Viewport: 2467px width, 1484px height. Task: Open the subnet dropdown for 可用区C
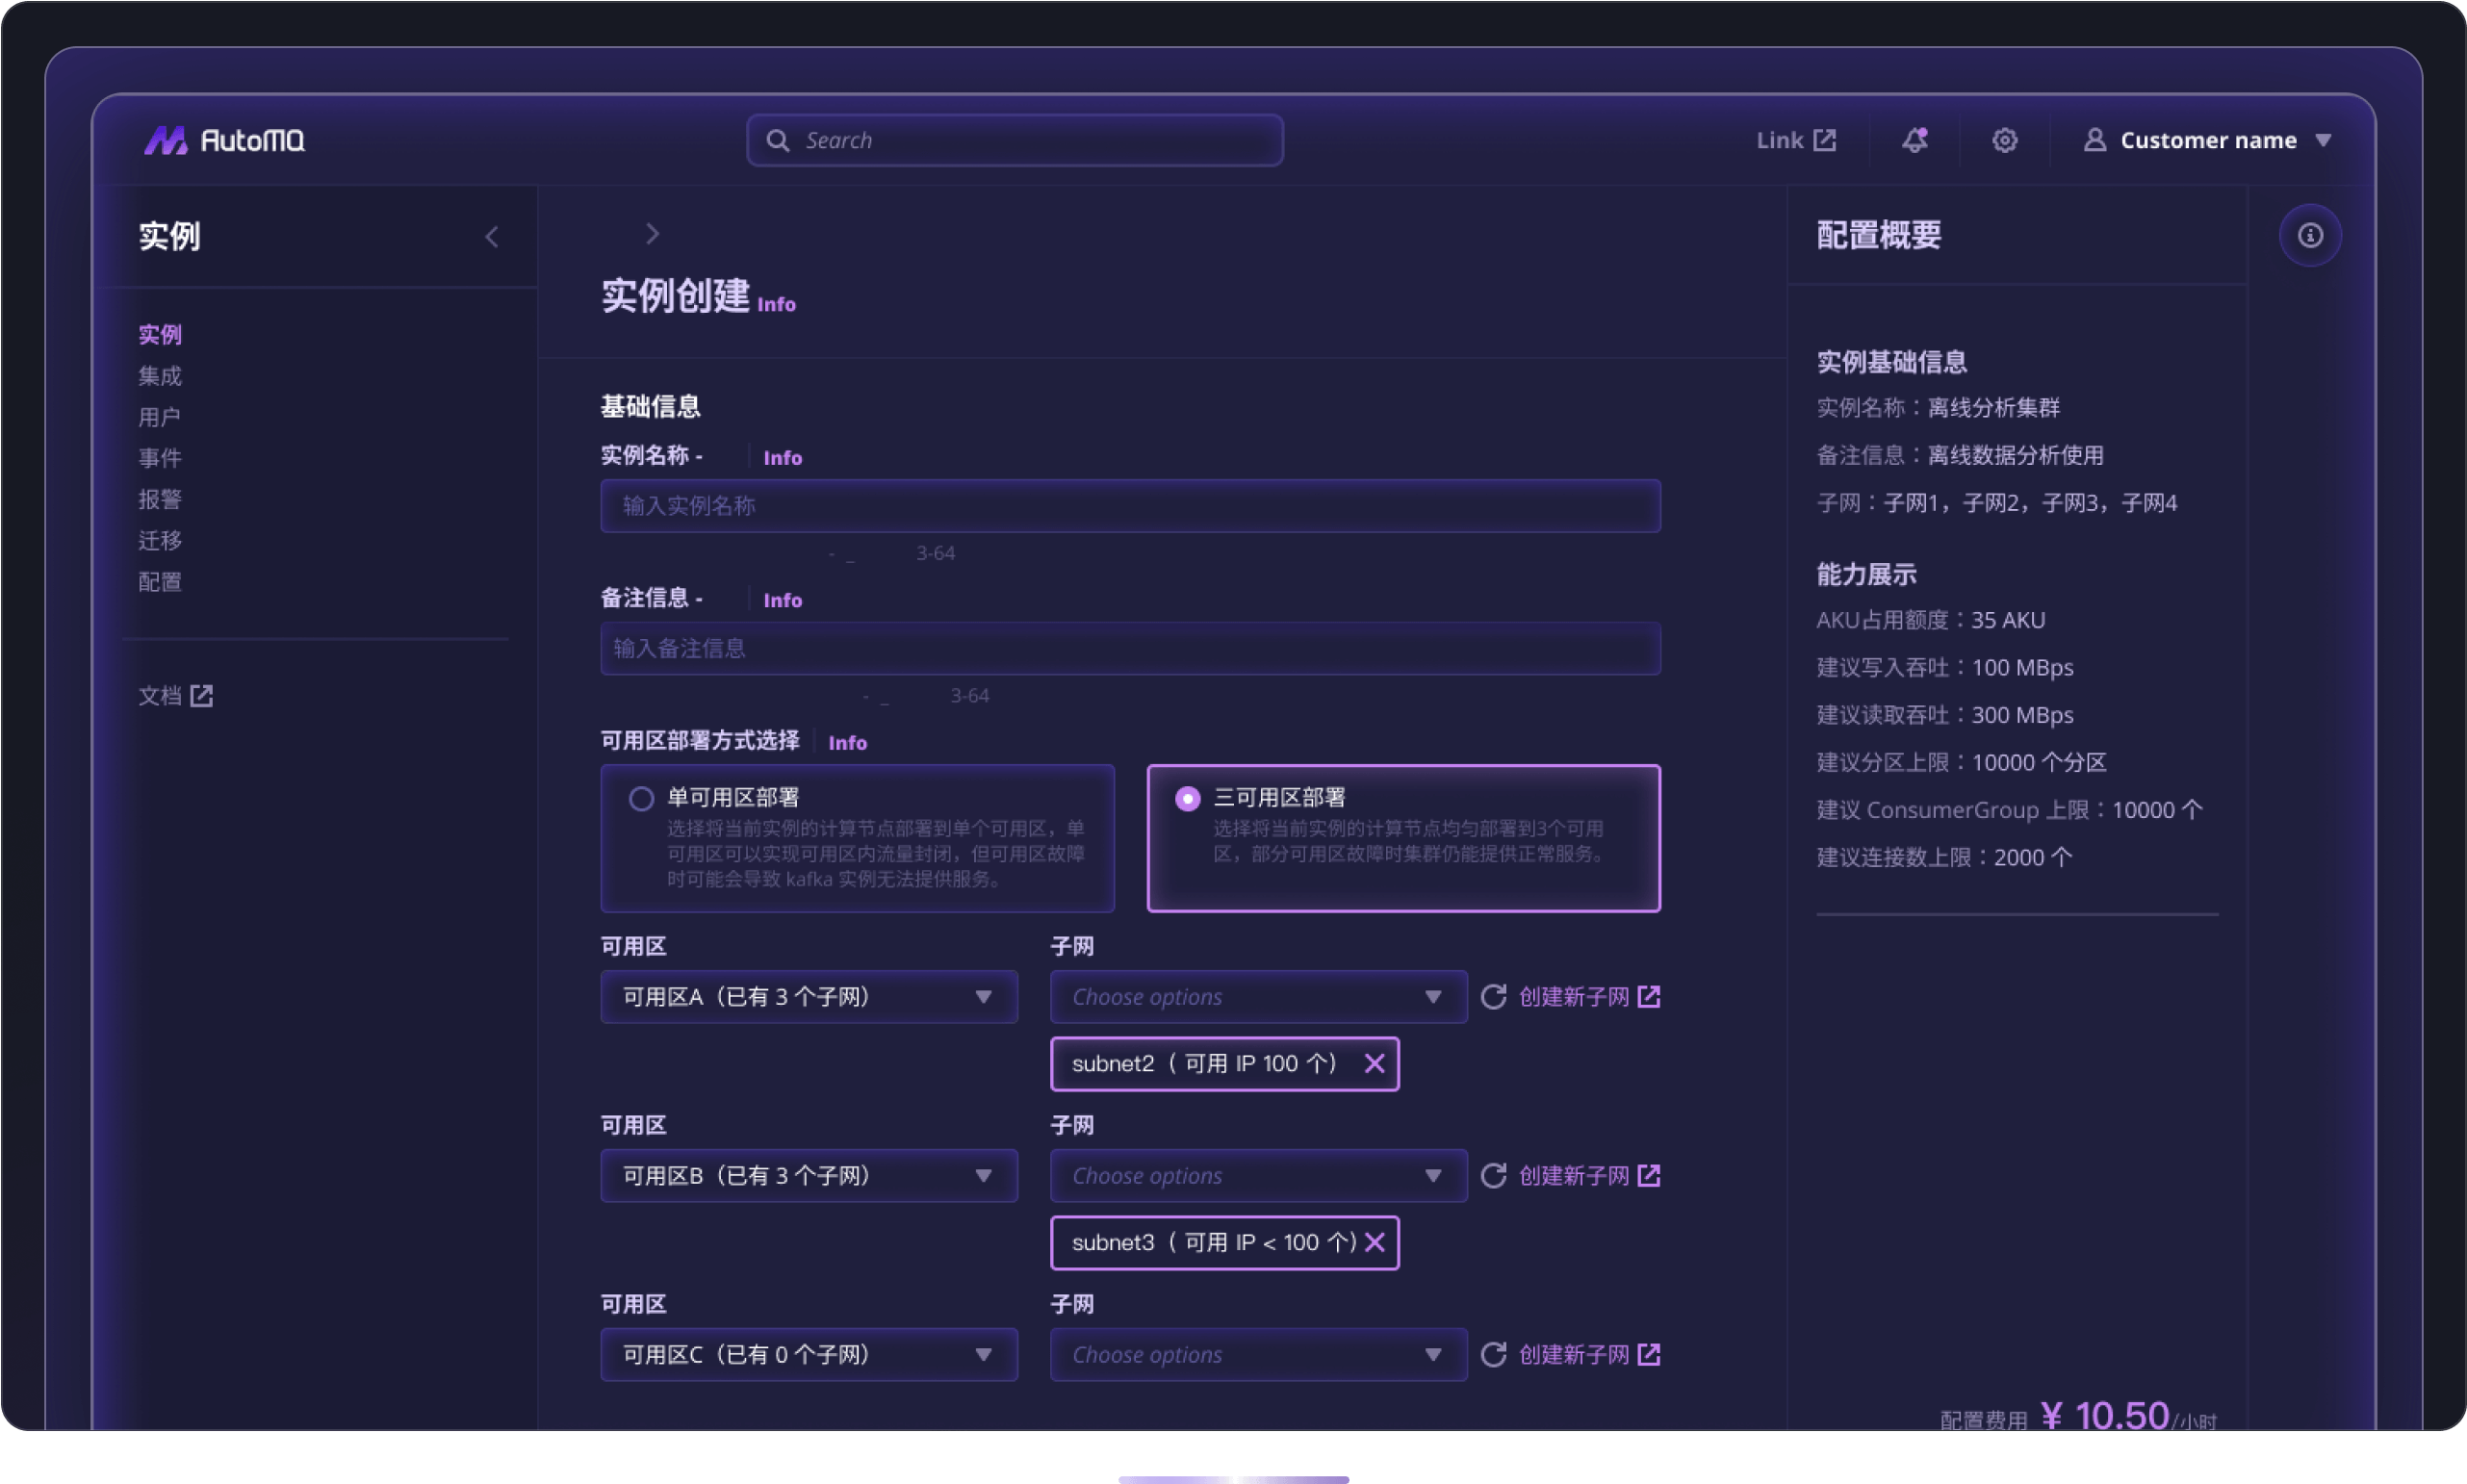[1257, 1355]
